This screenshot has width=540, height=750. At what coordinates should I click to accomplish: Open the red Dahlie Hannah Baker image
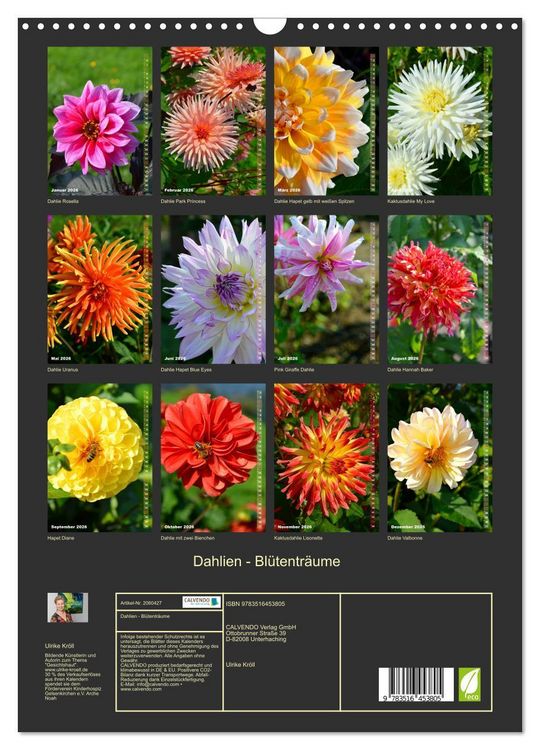coord(440,289)
